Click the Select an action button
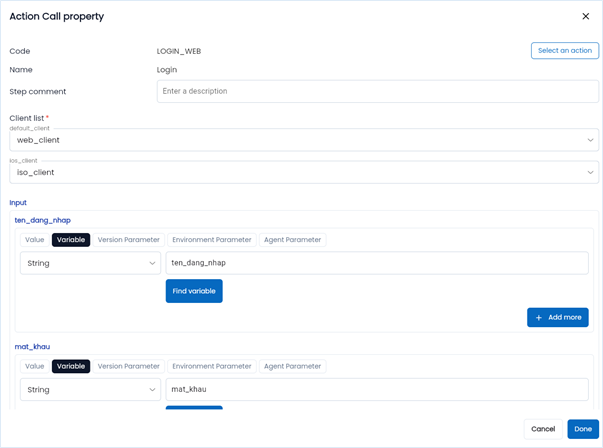The height and width of the screenshot is (448, 603). coord(564,51)
